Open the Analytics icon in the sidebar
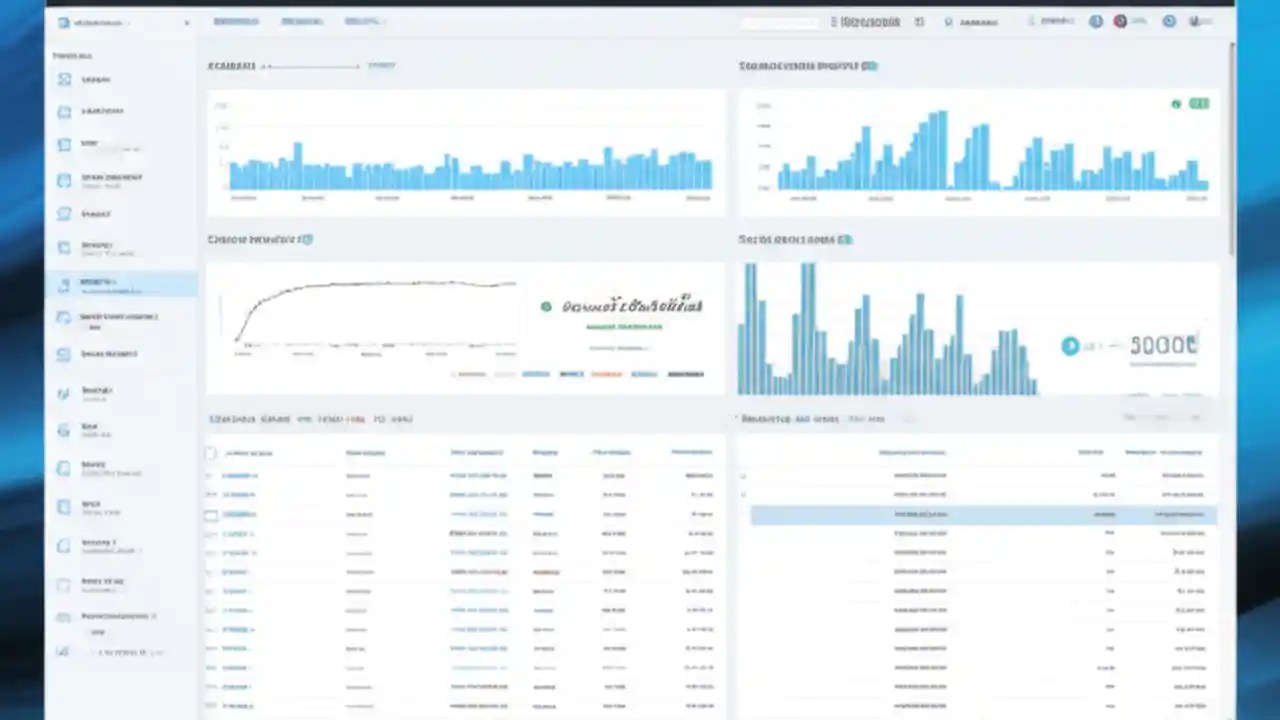The height and width of the screenshot is (720, 1280). tap(63, 111)
